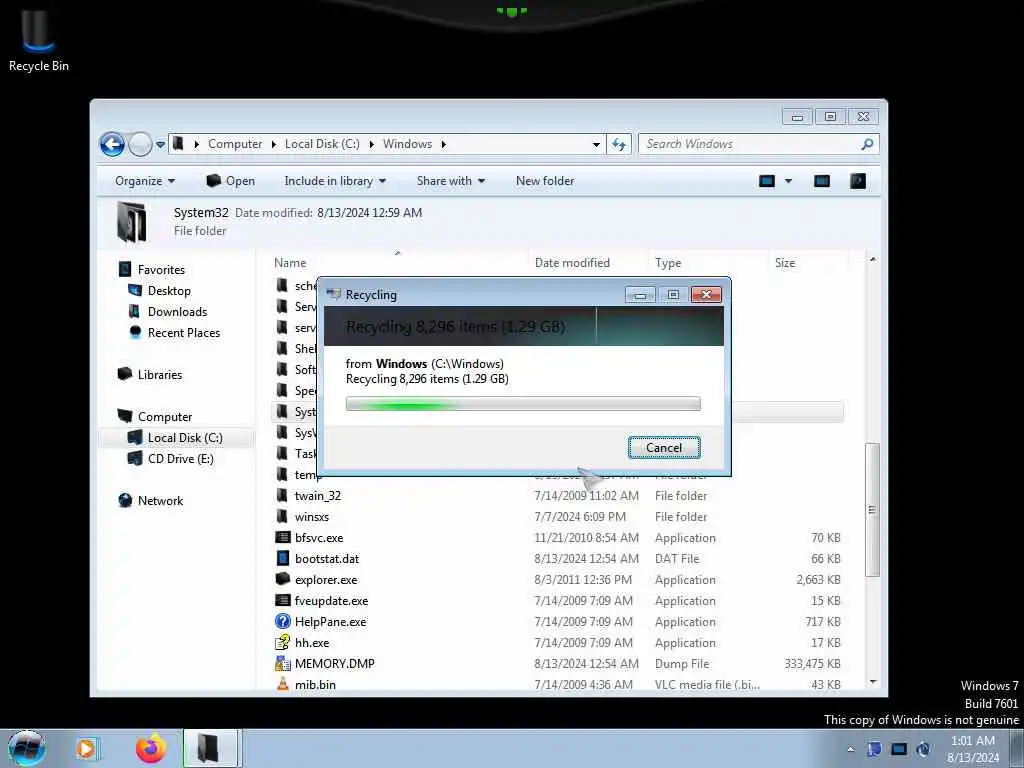The height and width of the screenshot is (768, 1024).
Task: Launch Windows Media Player from taskbar
Action: point(86,748)
